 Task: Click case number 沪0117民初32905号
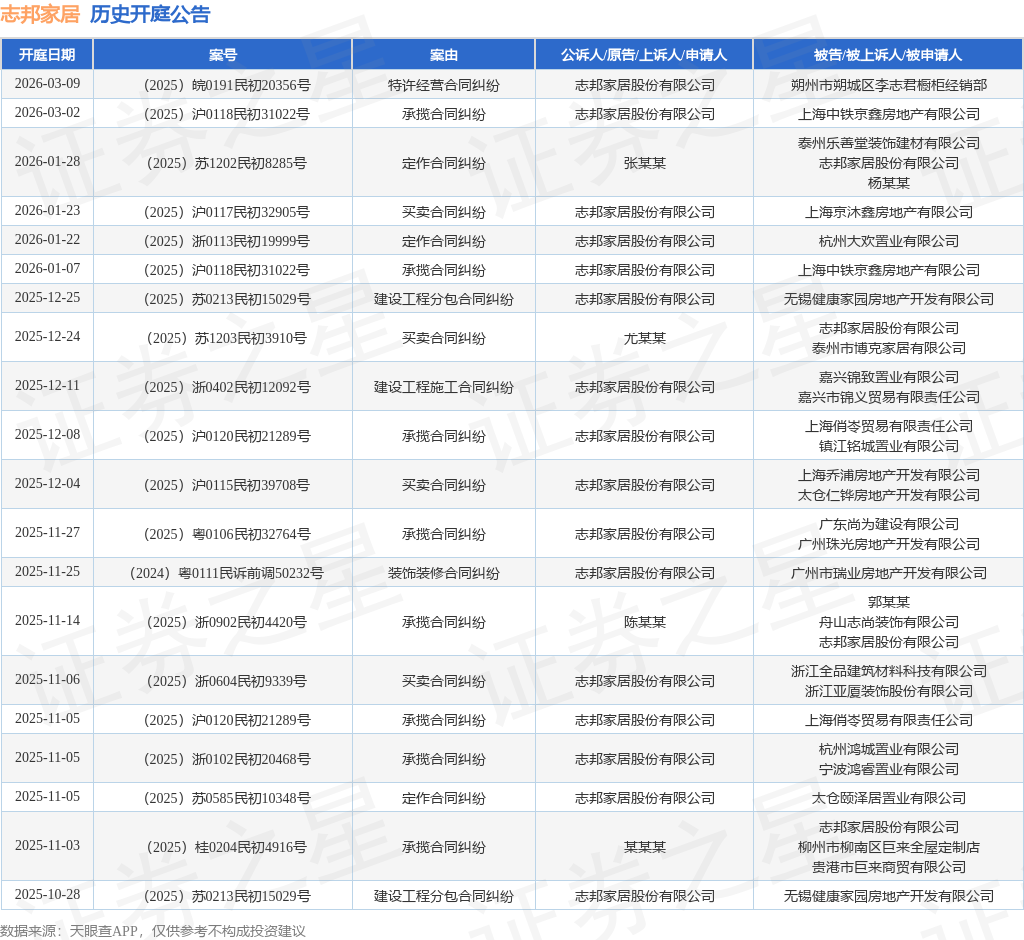pos(227,212)
